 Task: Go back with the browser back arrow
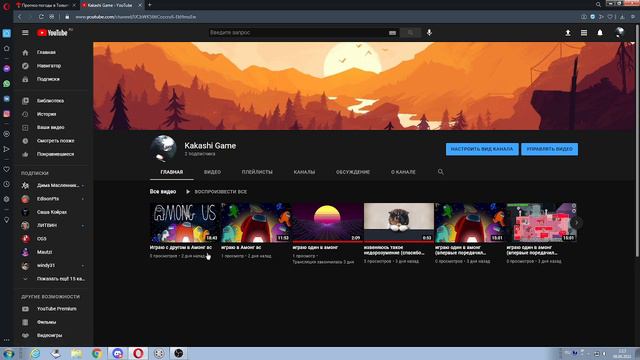20,17
